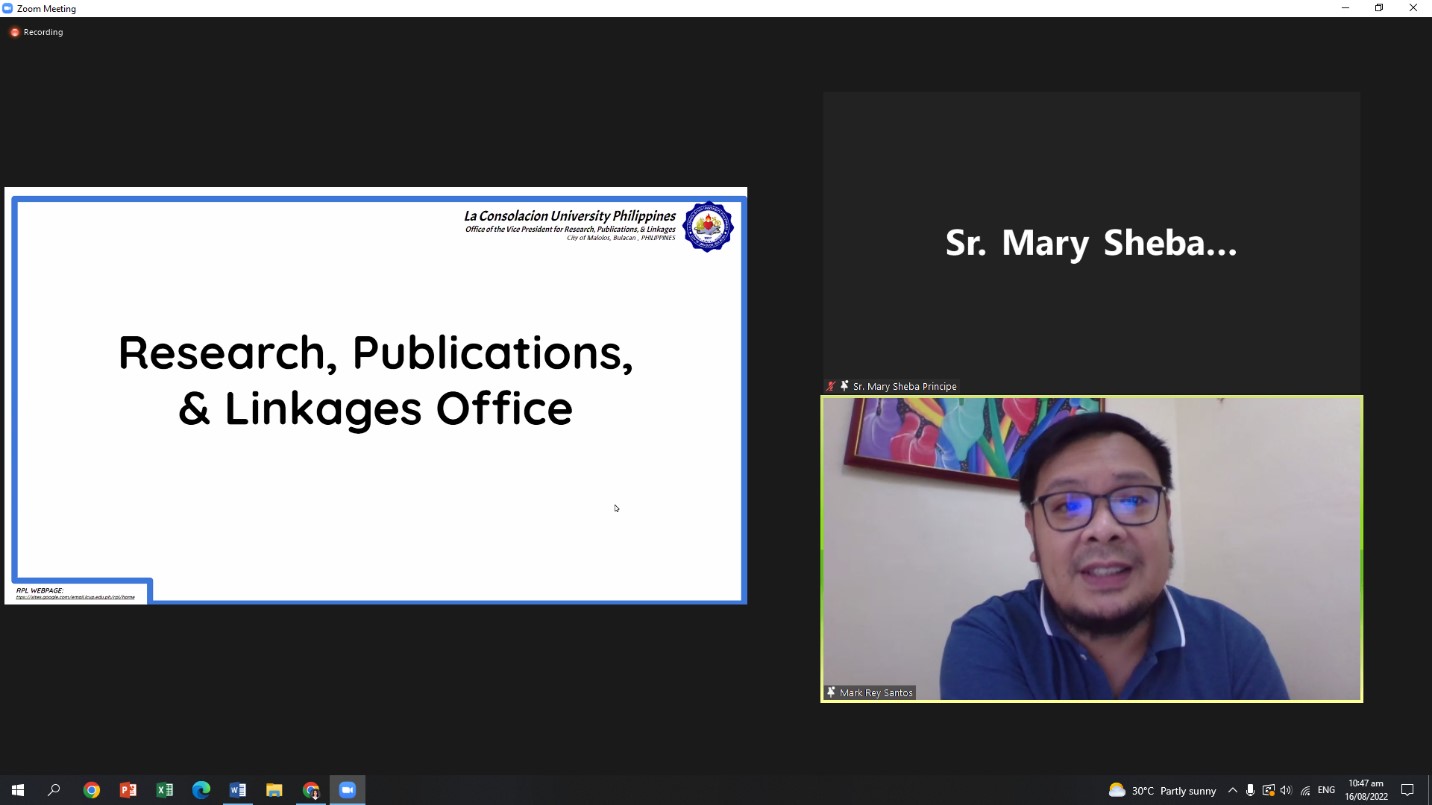Open Microsoft Edge from the taskbar
The image size is (1432, 805).
point(201,790)
